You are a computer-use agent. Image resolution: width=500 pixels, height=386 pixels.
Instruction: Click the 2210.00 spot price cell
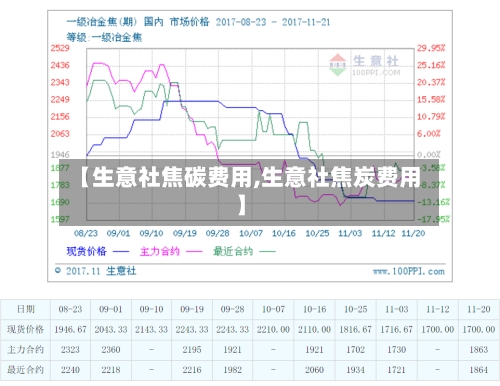click(273, 329)
